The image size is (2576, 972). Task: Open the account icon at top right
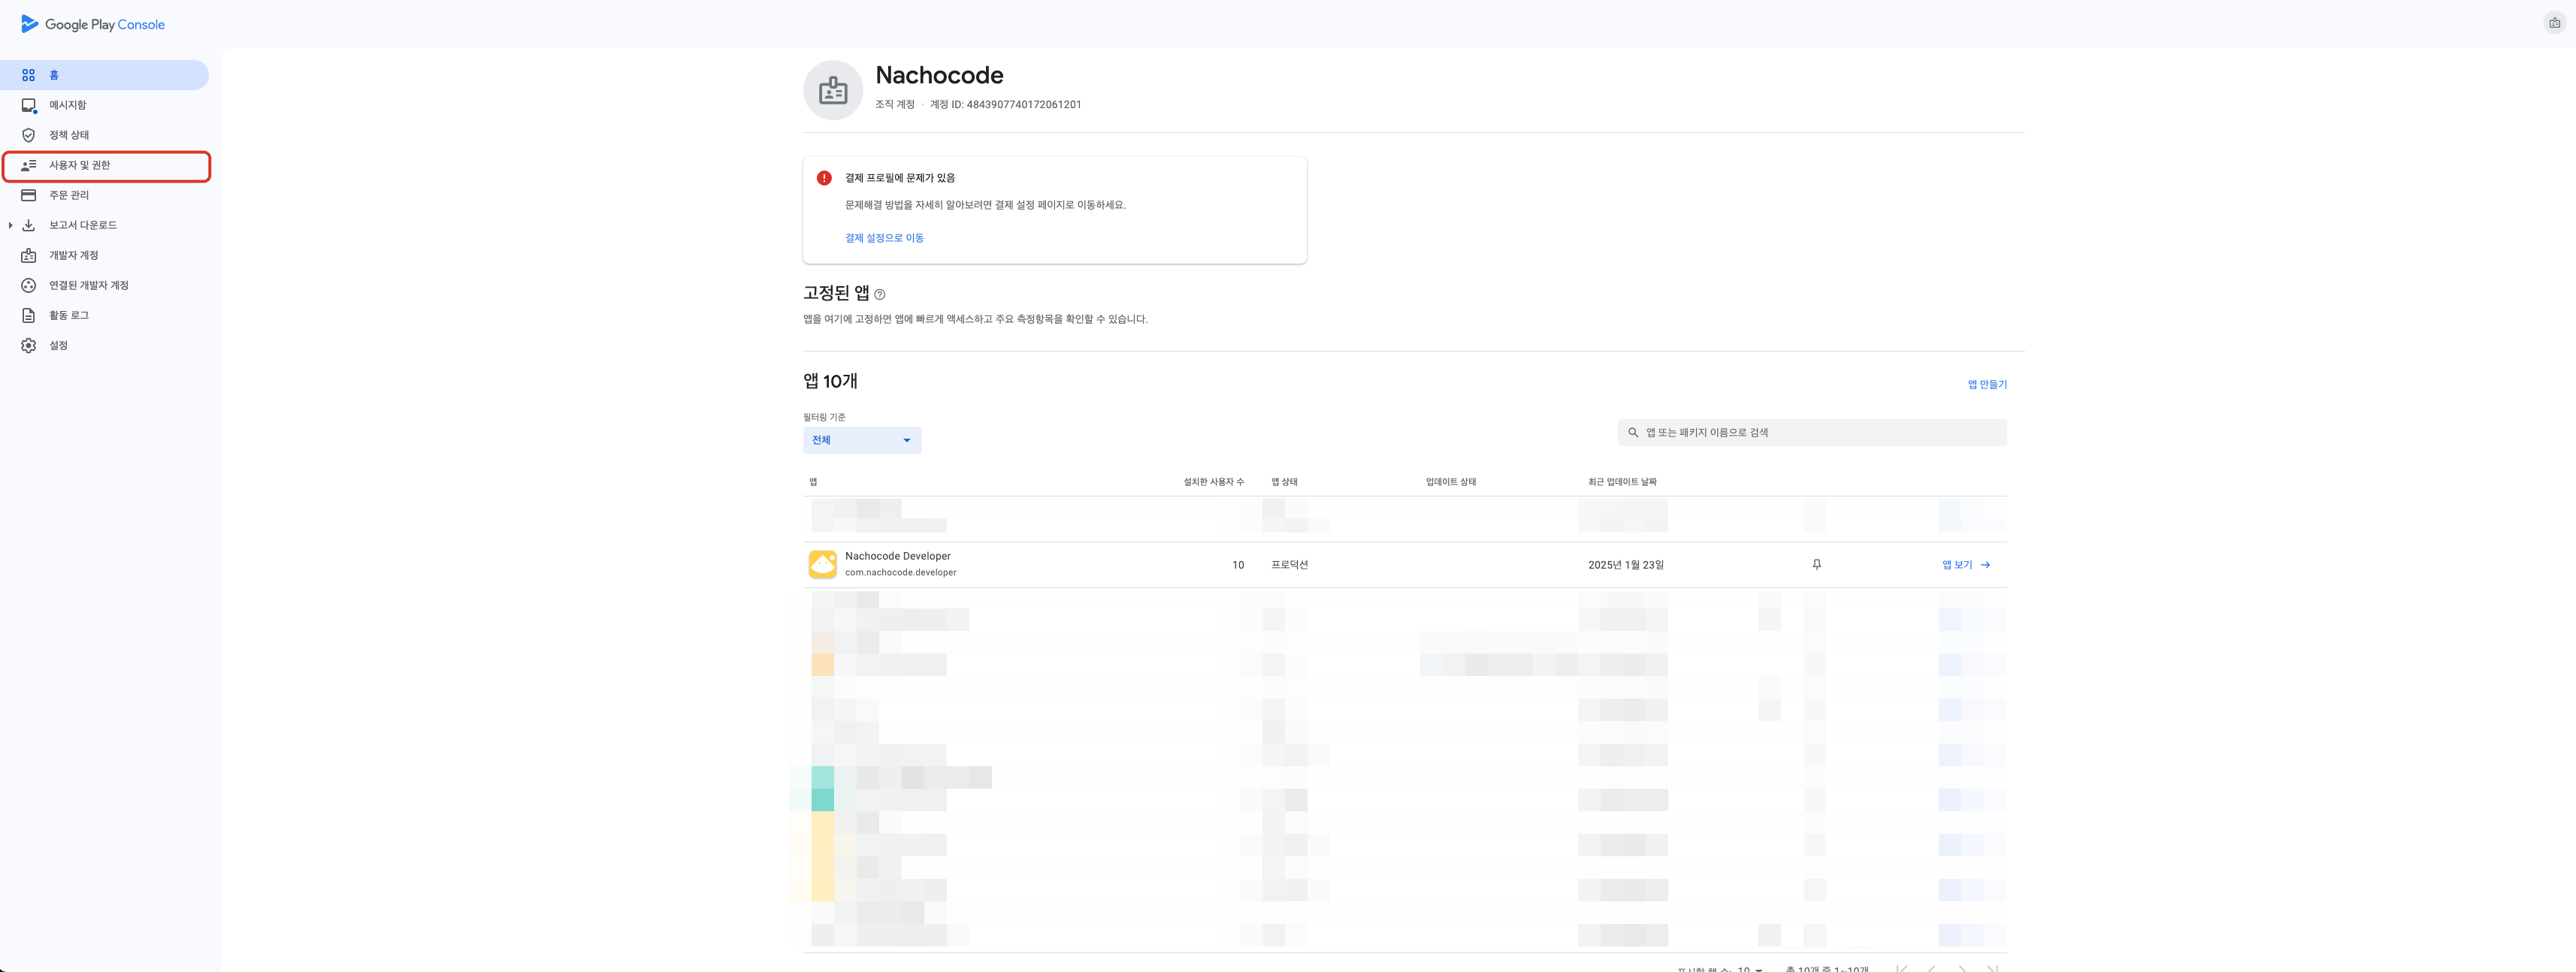[x=2554, y=23]
